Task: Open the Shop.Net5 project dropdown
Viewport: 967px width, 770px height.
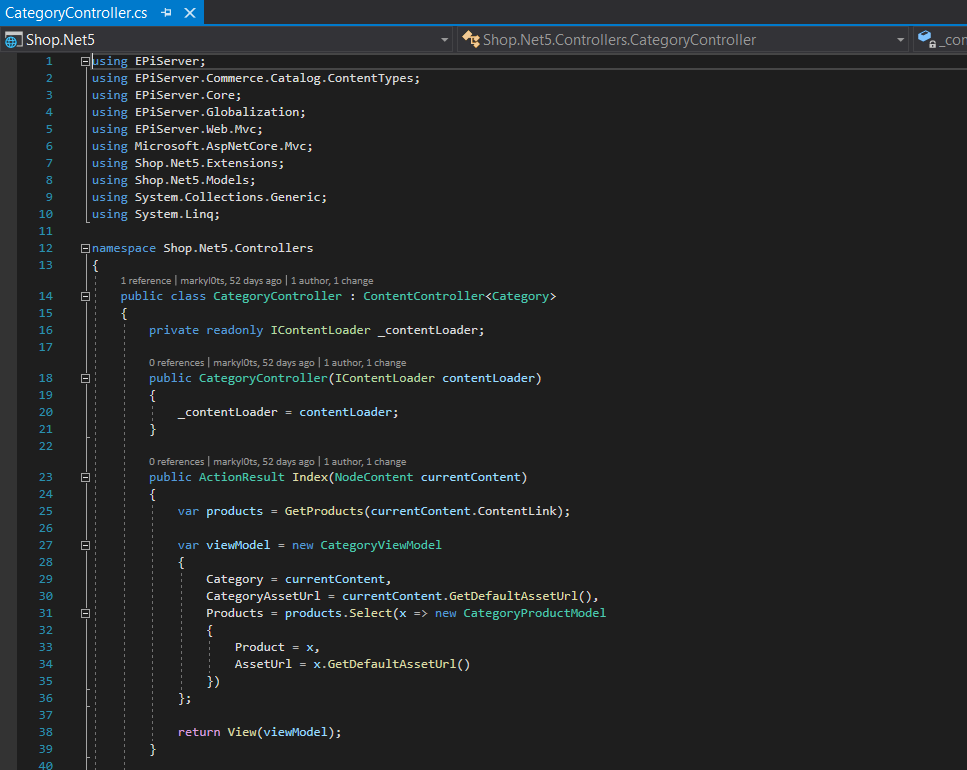Action: (x=444, y=40)
